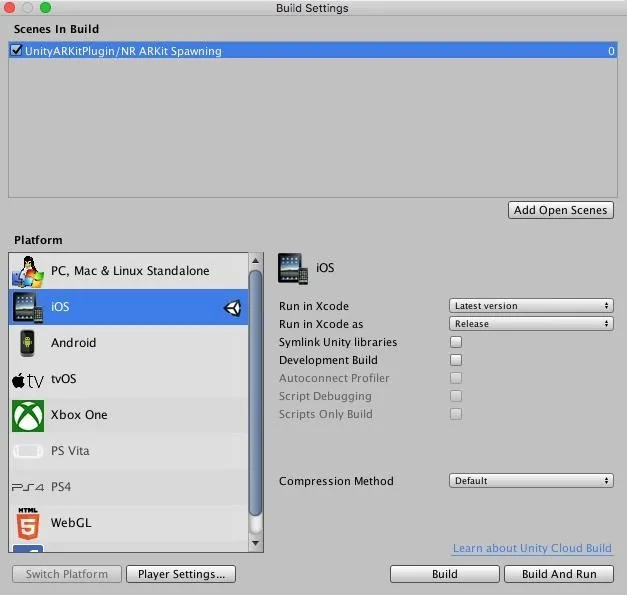Click the scene index number 0
Screen dimensions: 627x595
click(611, 51)
